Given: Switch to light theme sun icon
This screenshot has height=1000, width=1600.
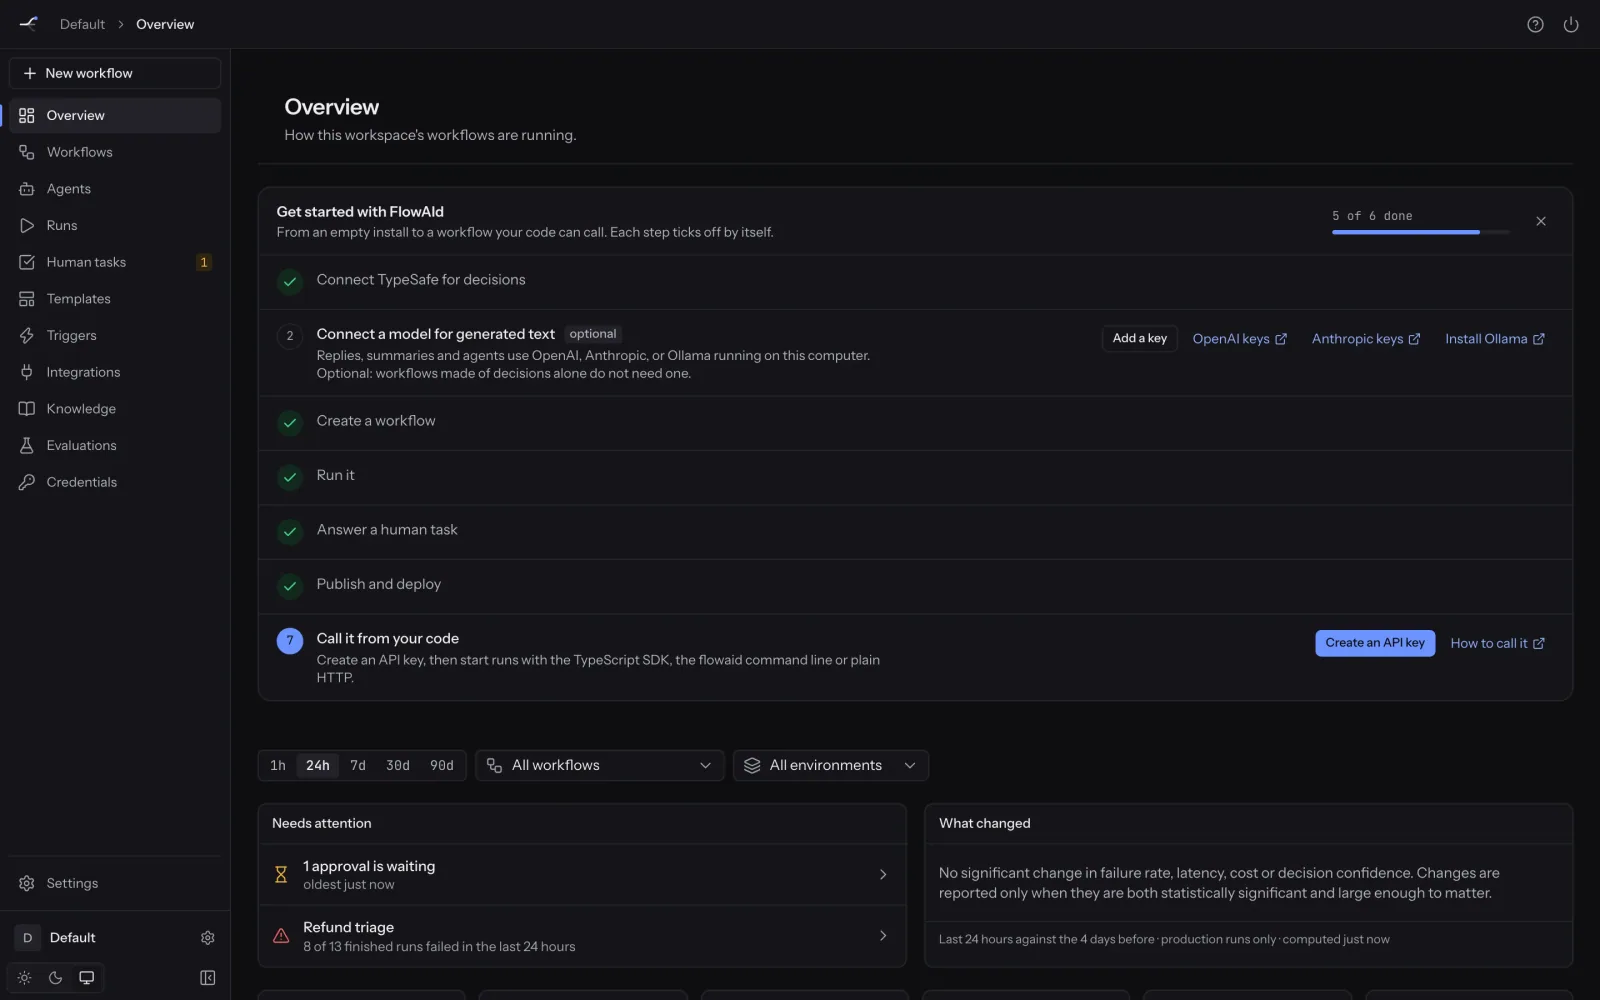Looking at the screenshot, I should tap(25, 978).
